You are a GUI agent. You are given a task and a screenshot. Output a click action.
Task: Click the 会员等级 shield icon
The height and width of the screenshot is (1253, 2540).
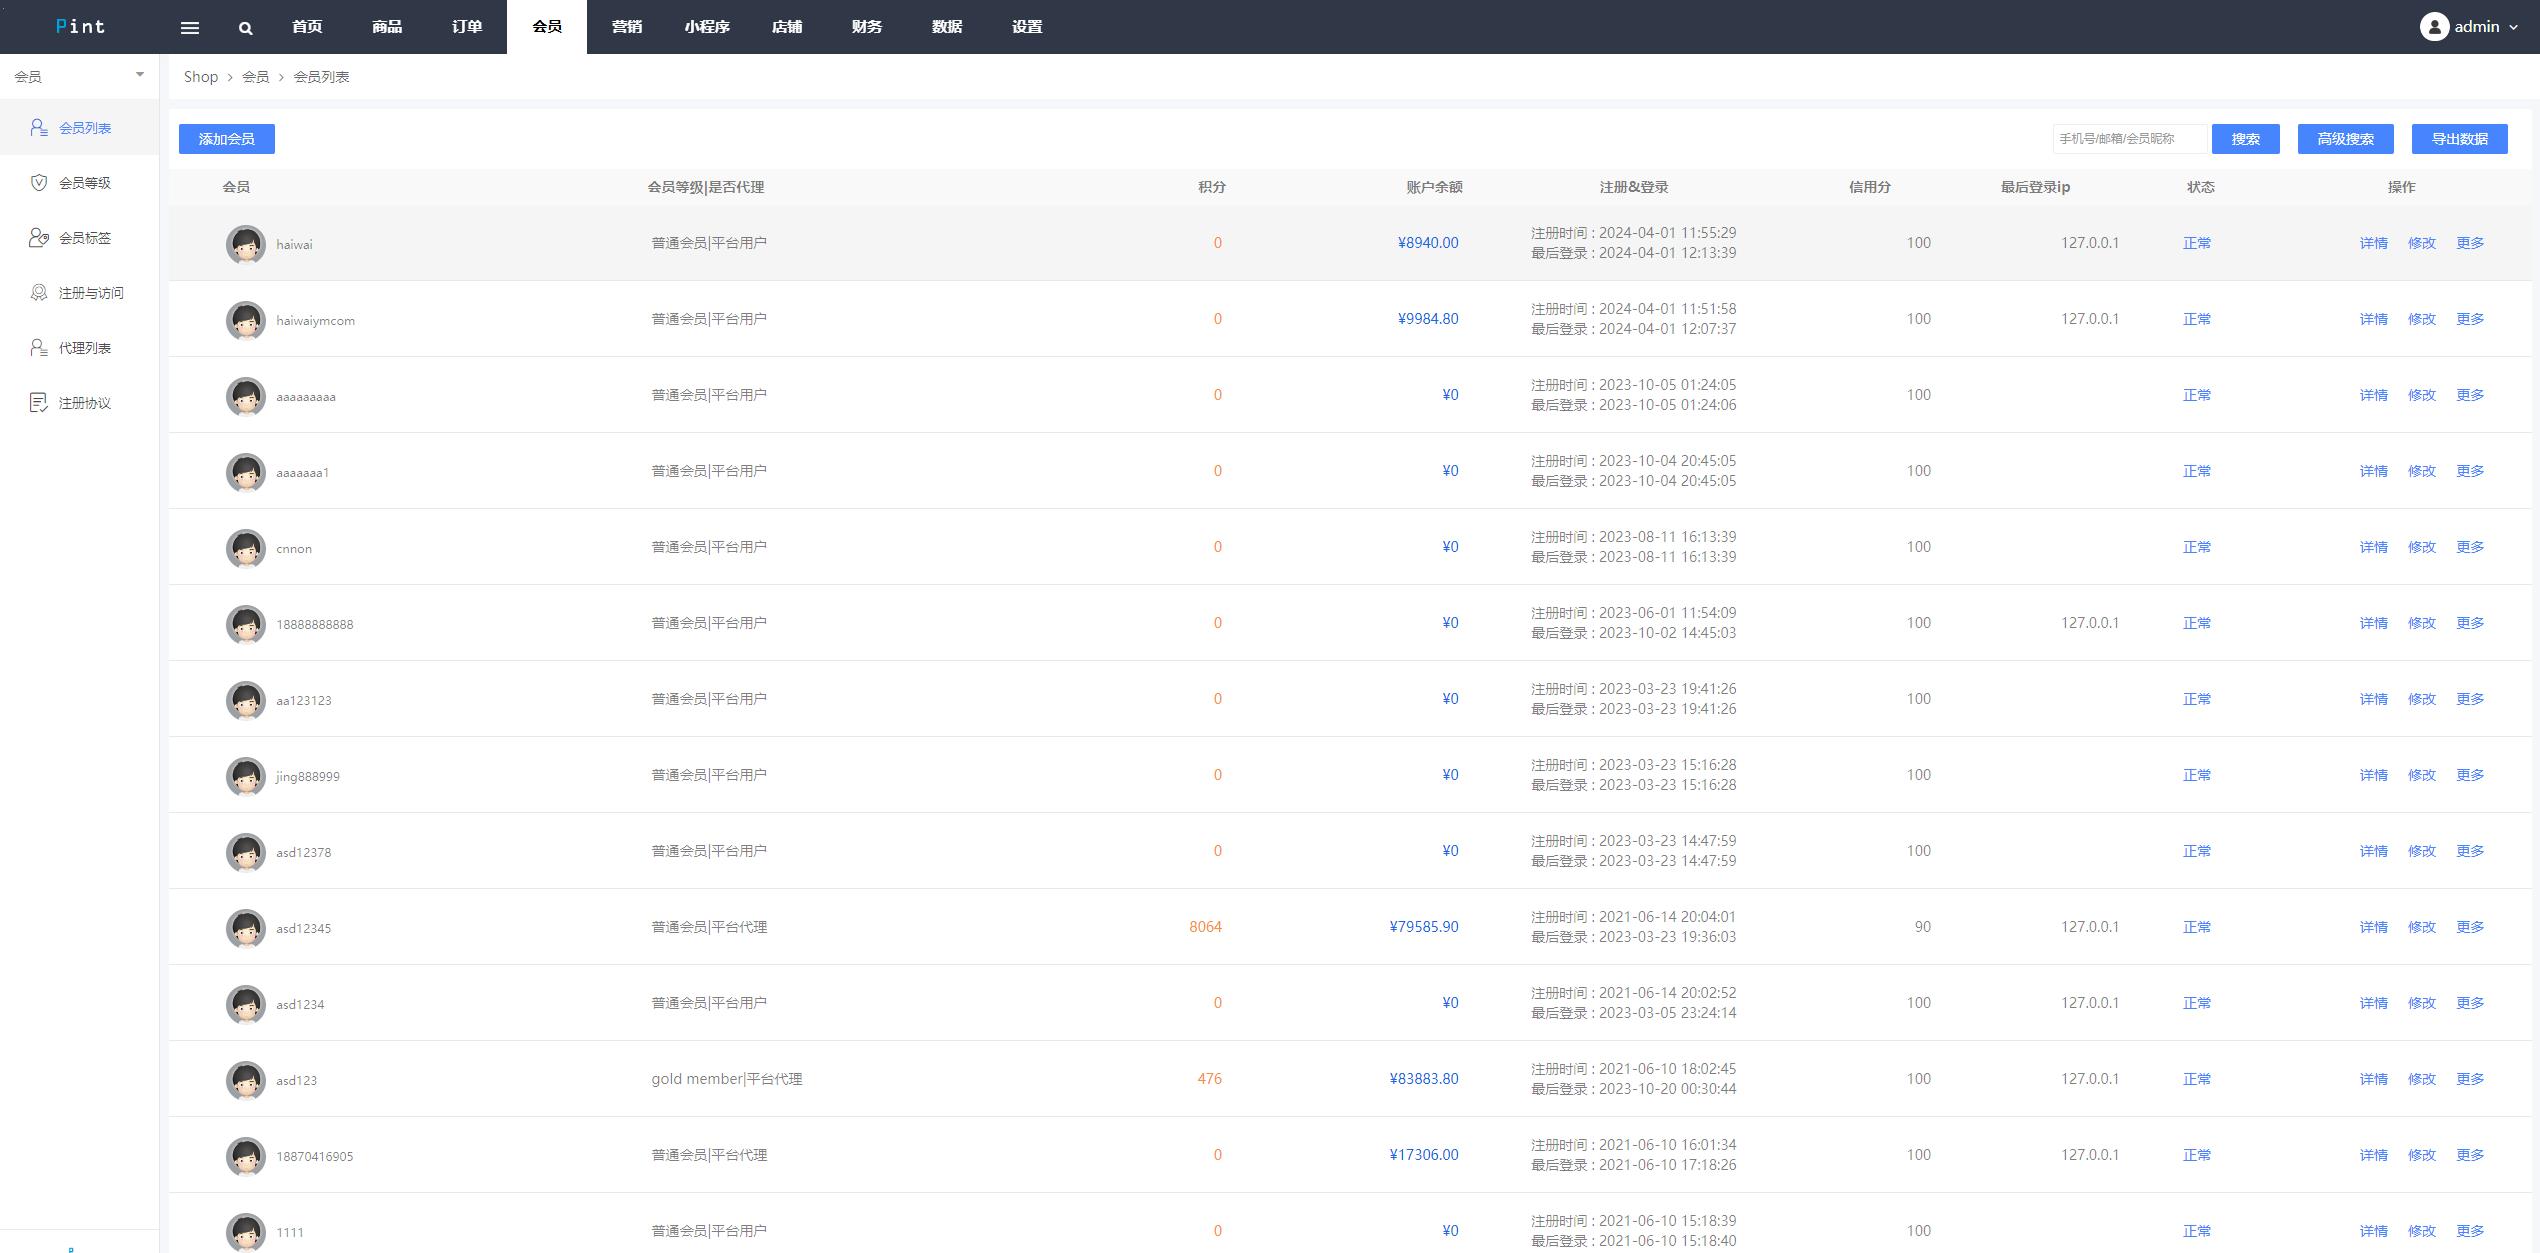tap(39, 182)
